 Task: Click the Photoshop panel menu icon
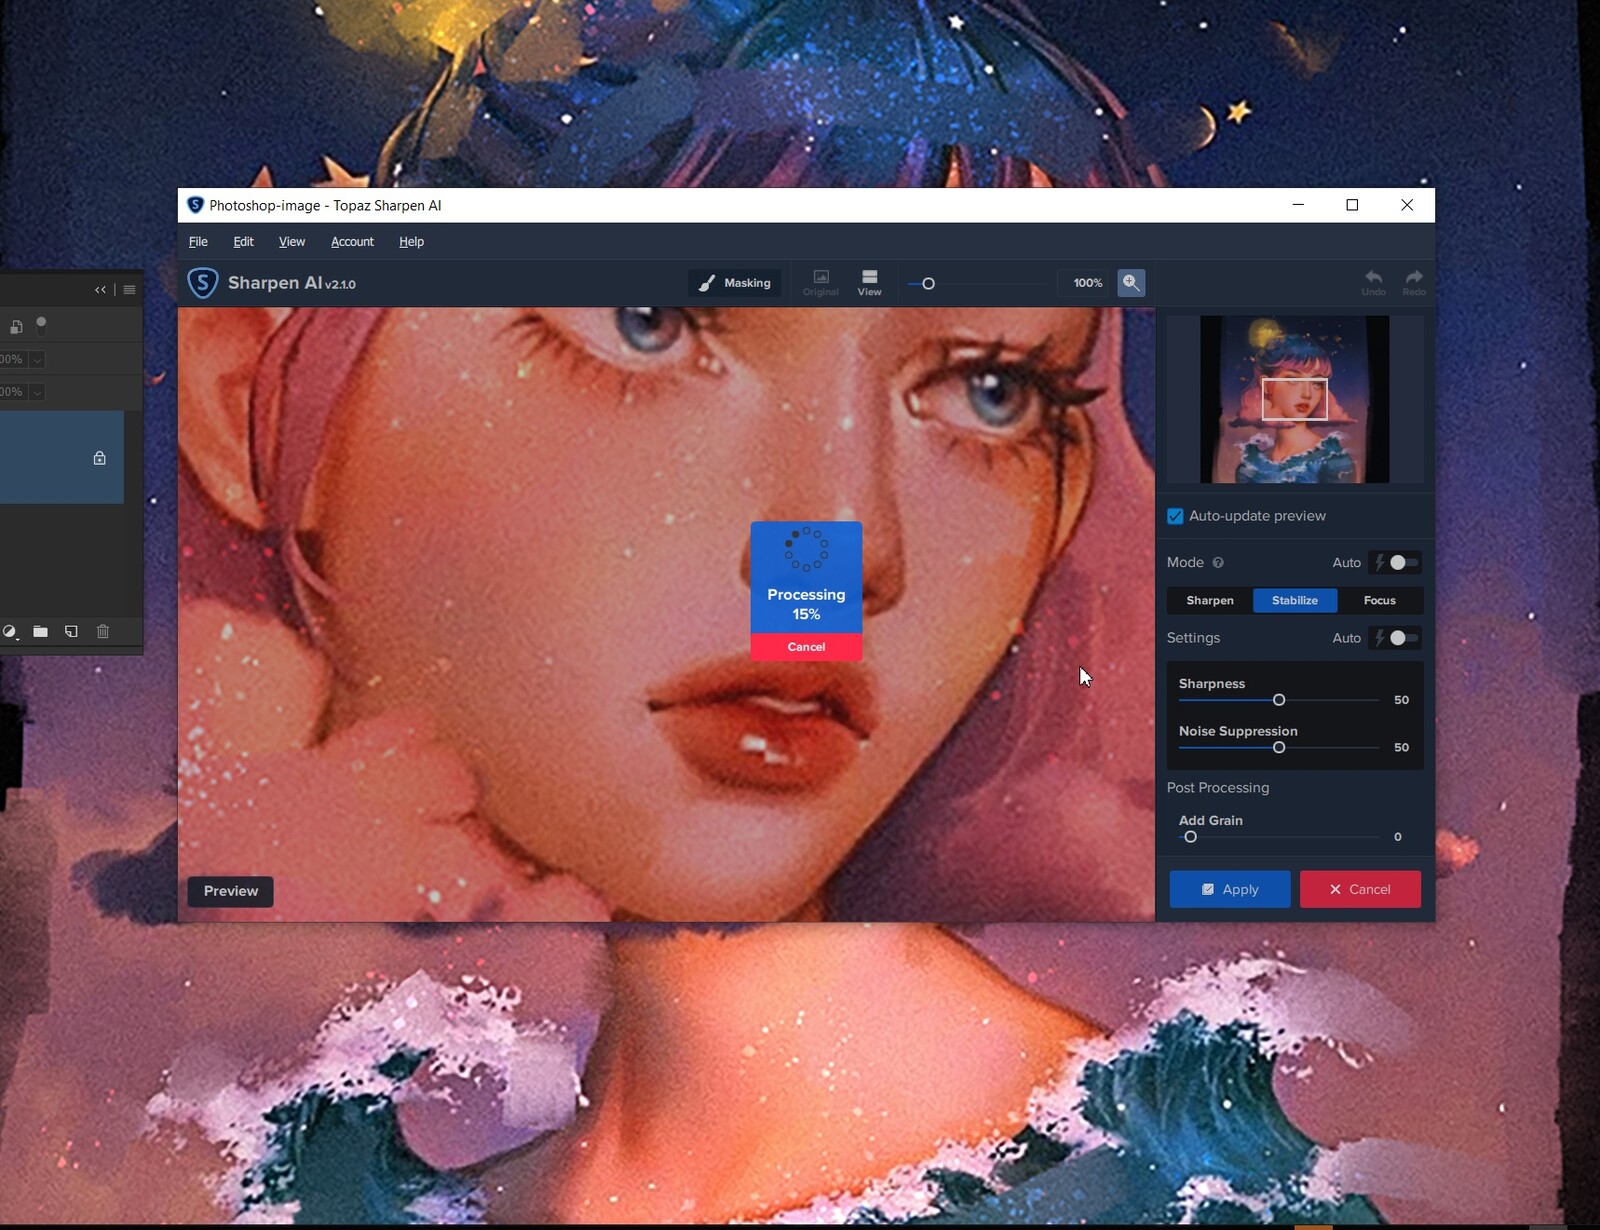[129, 290]
